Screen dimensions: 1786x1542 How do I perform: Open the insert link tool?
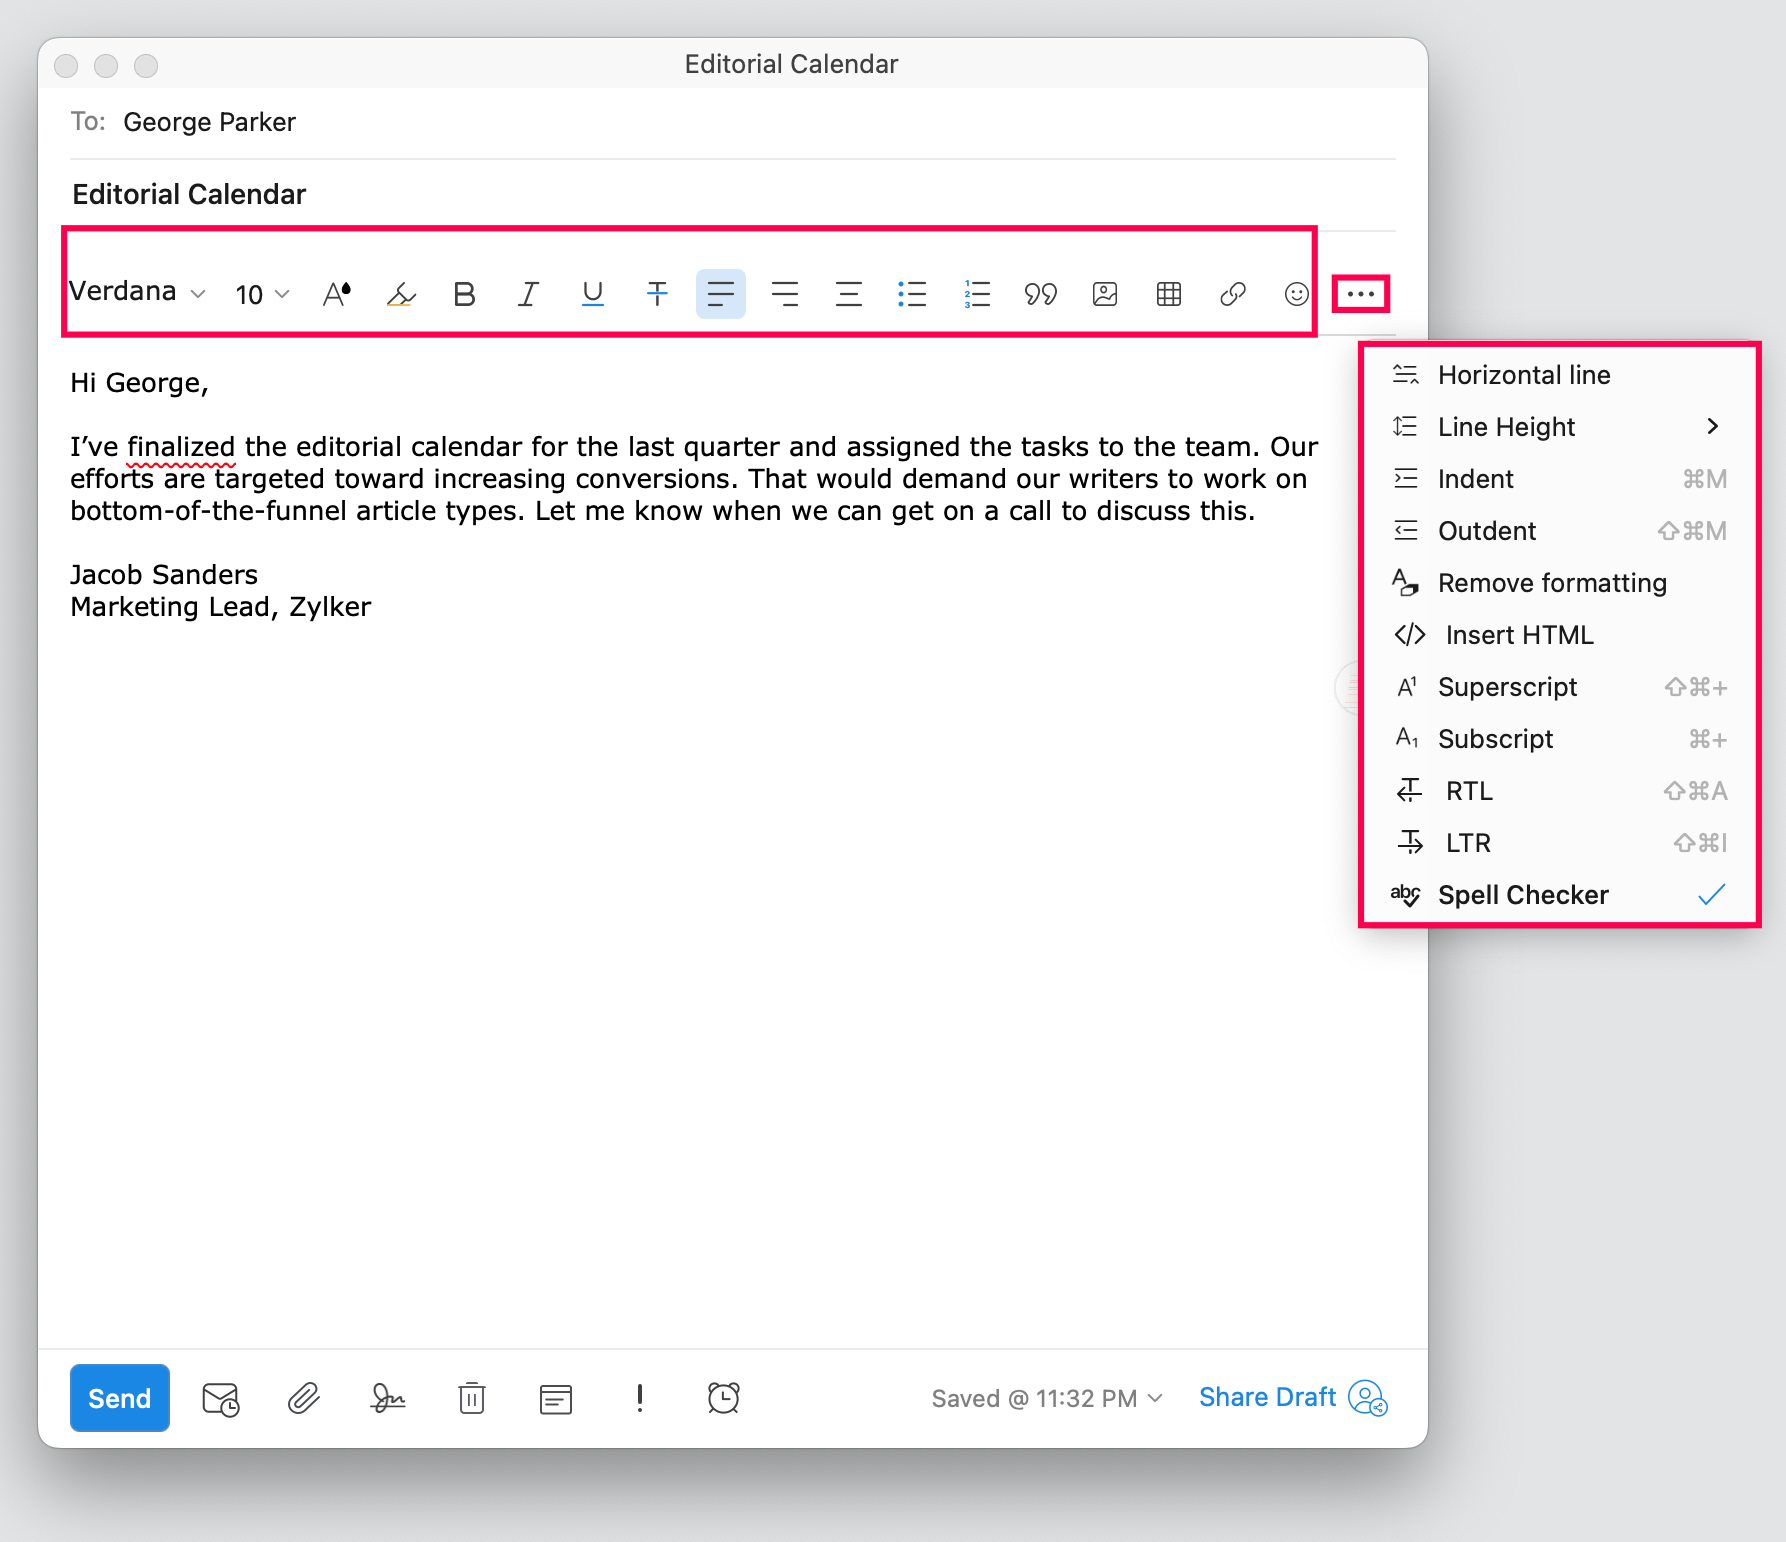click(1232, 294)
